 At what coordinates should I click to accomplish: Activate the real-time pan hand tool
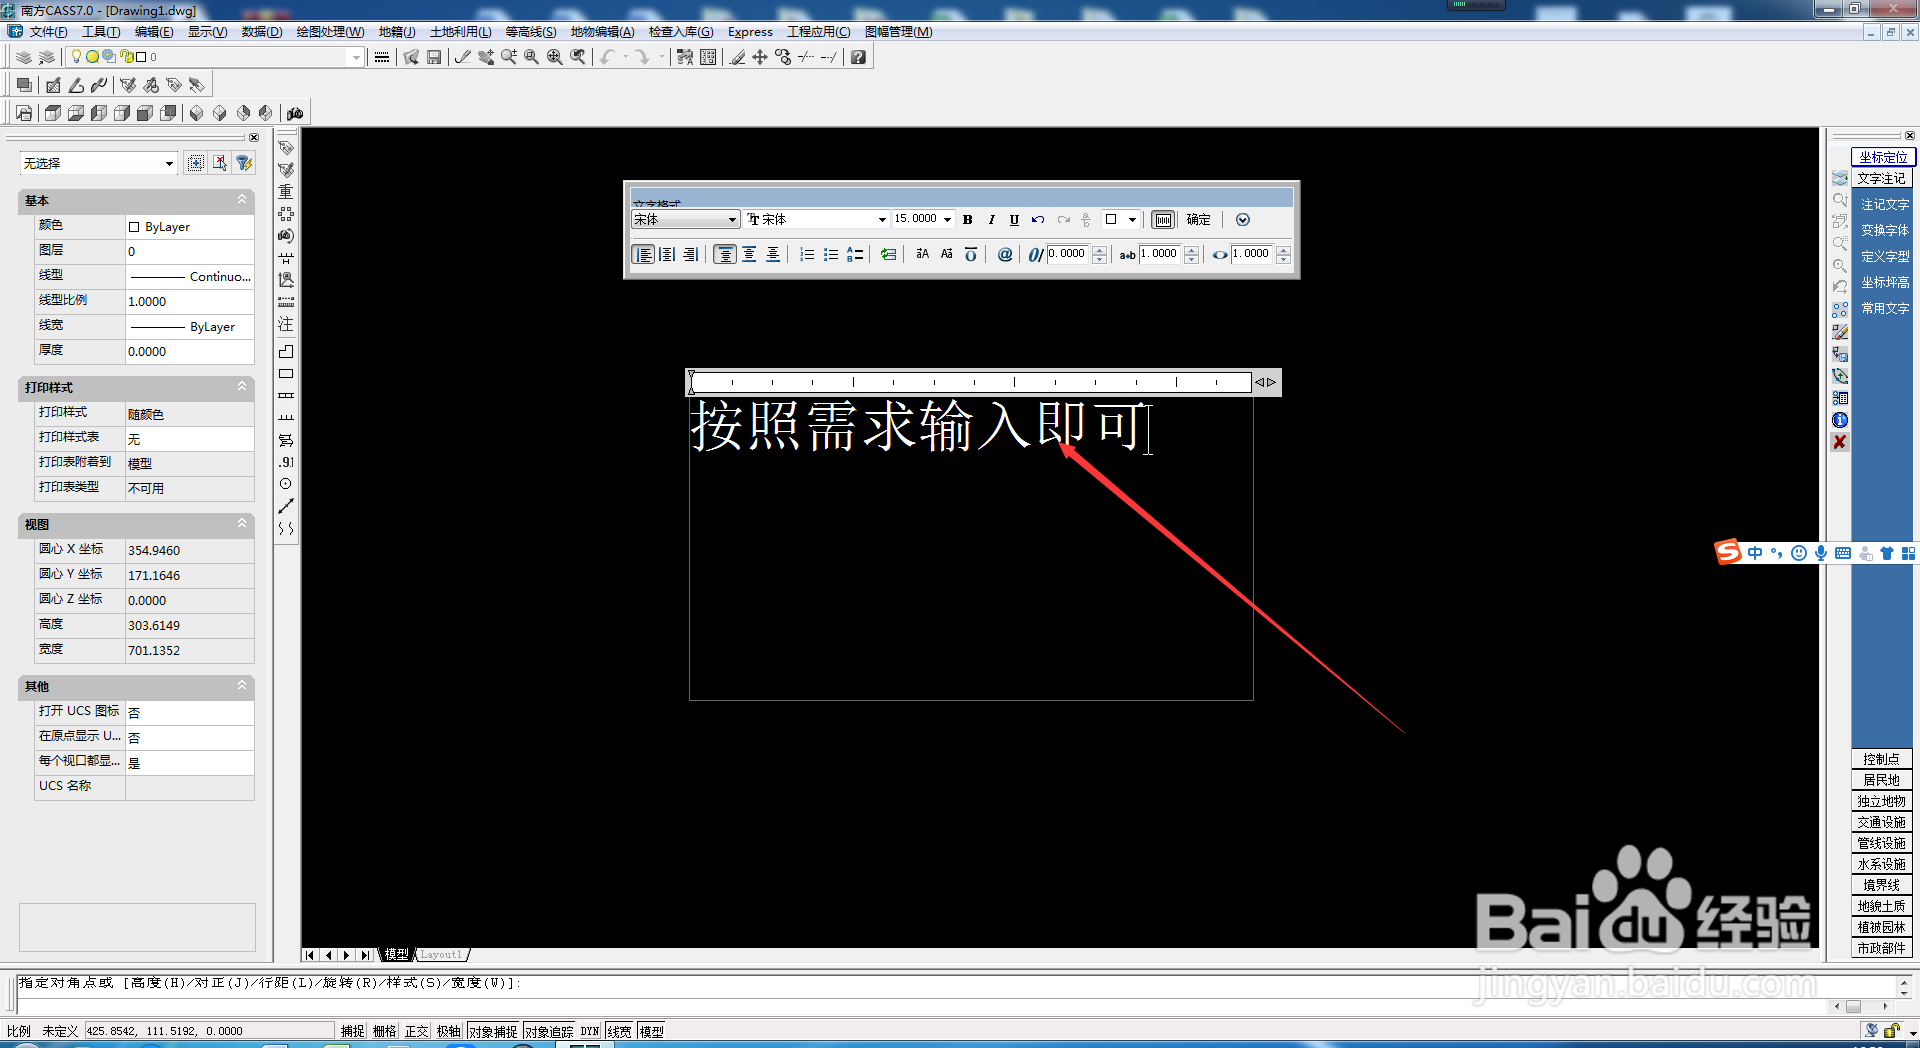click(486, 57)
